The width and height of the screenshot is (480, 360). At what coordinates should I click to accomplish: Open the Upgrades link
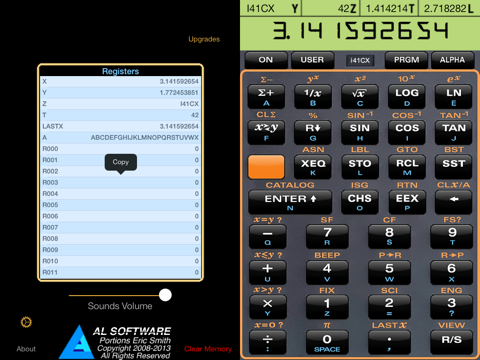204,39
